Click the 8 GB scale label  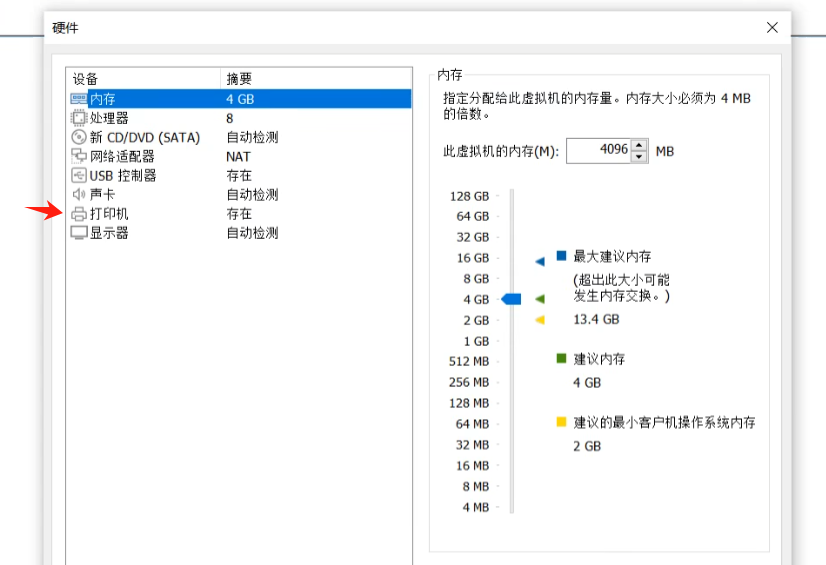point(476,279)
